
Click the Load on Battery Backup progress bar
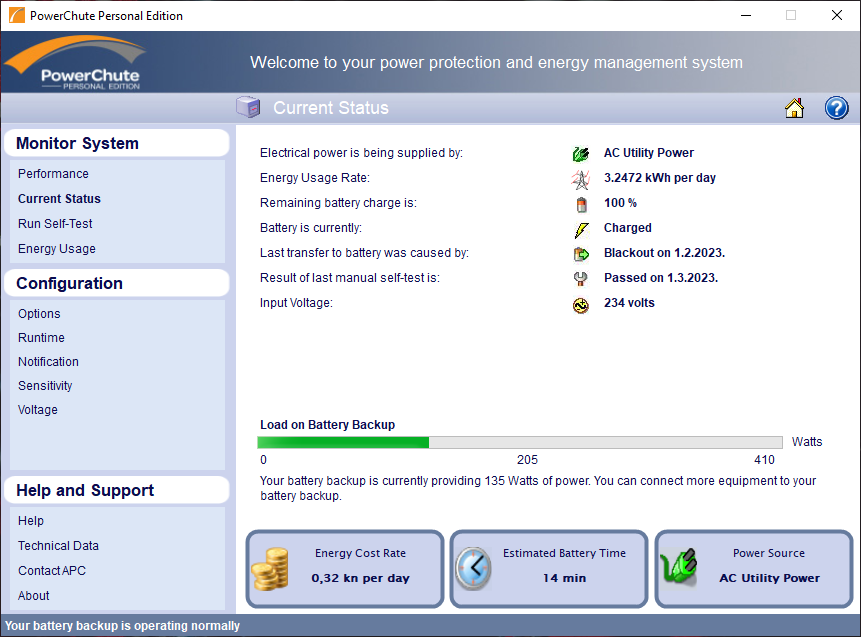520,443
